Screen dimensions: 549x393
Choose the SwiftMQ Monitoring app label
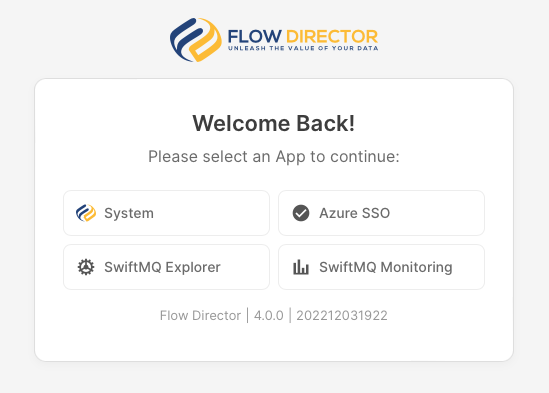[386, 267]
